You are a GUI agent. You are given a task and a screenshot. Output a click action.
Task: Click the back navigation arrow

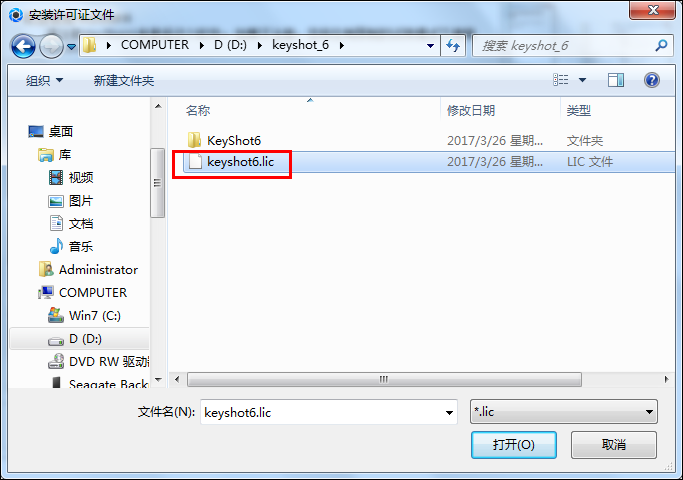pyautogui.click(x=23, y=46)
